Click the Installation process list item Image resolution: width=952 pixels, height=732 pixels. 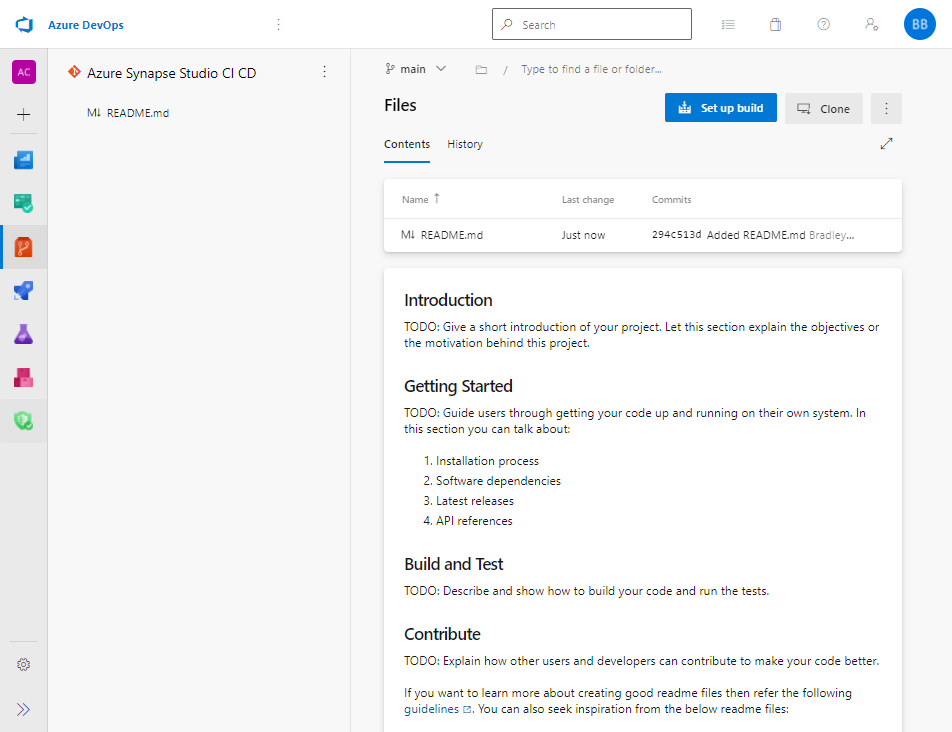click(487, 461)
